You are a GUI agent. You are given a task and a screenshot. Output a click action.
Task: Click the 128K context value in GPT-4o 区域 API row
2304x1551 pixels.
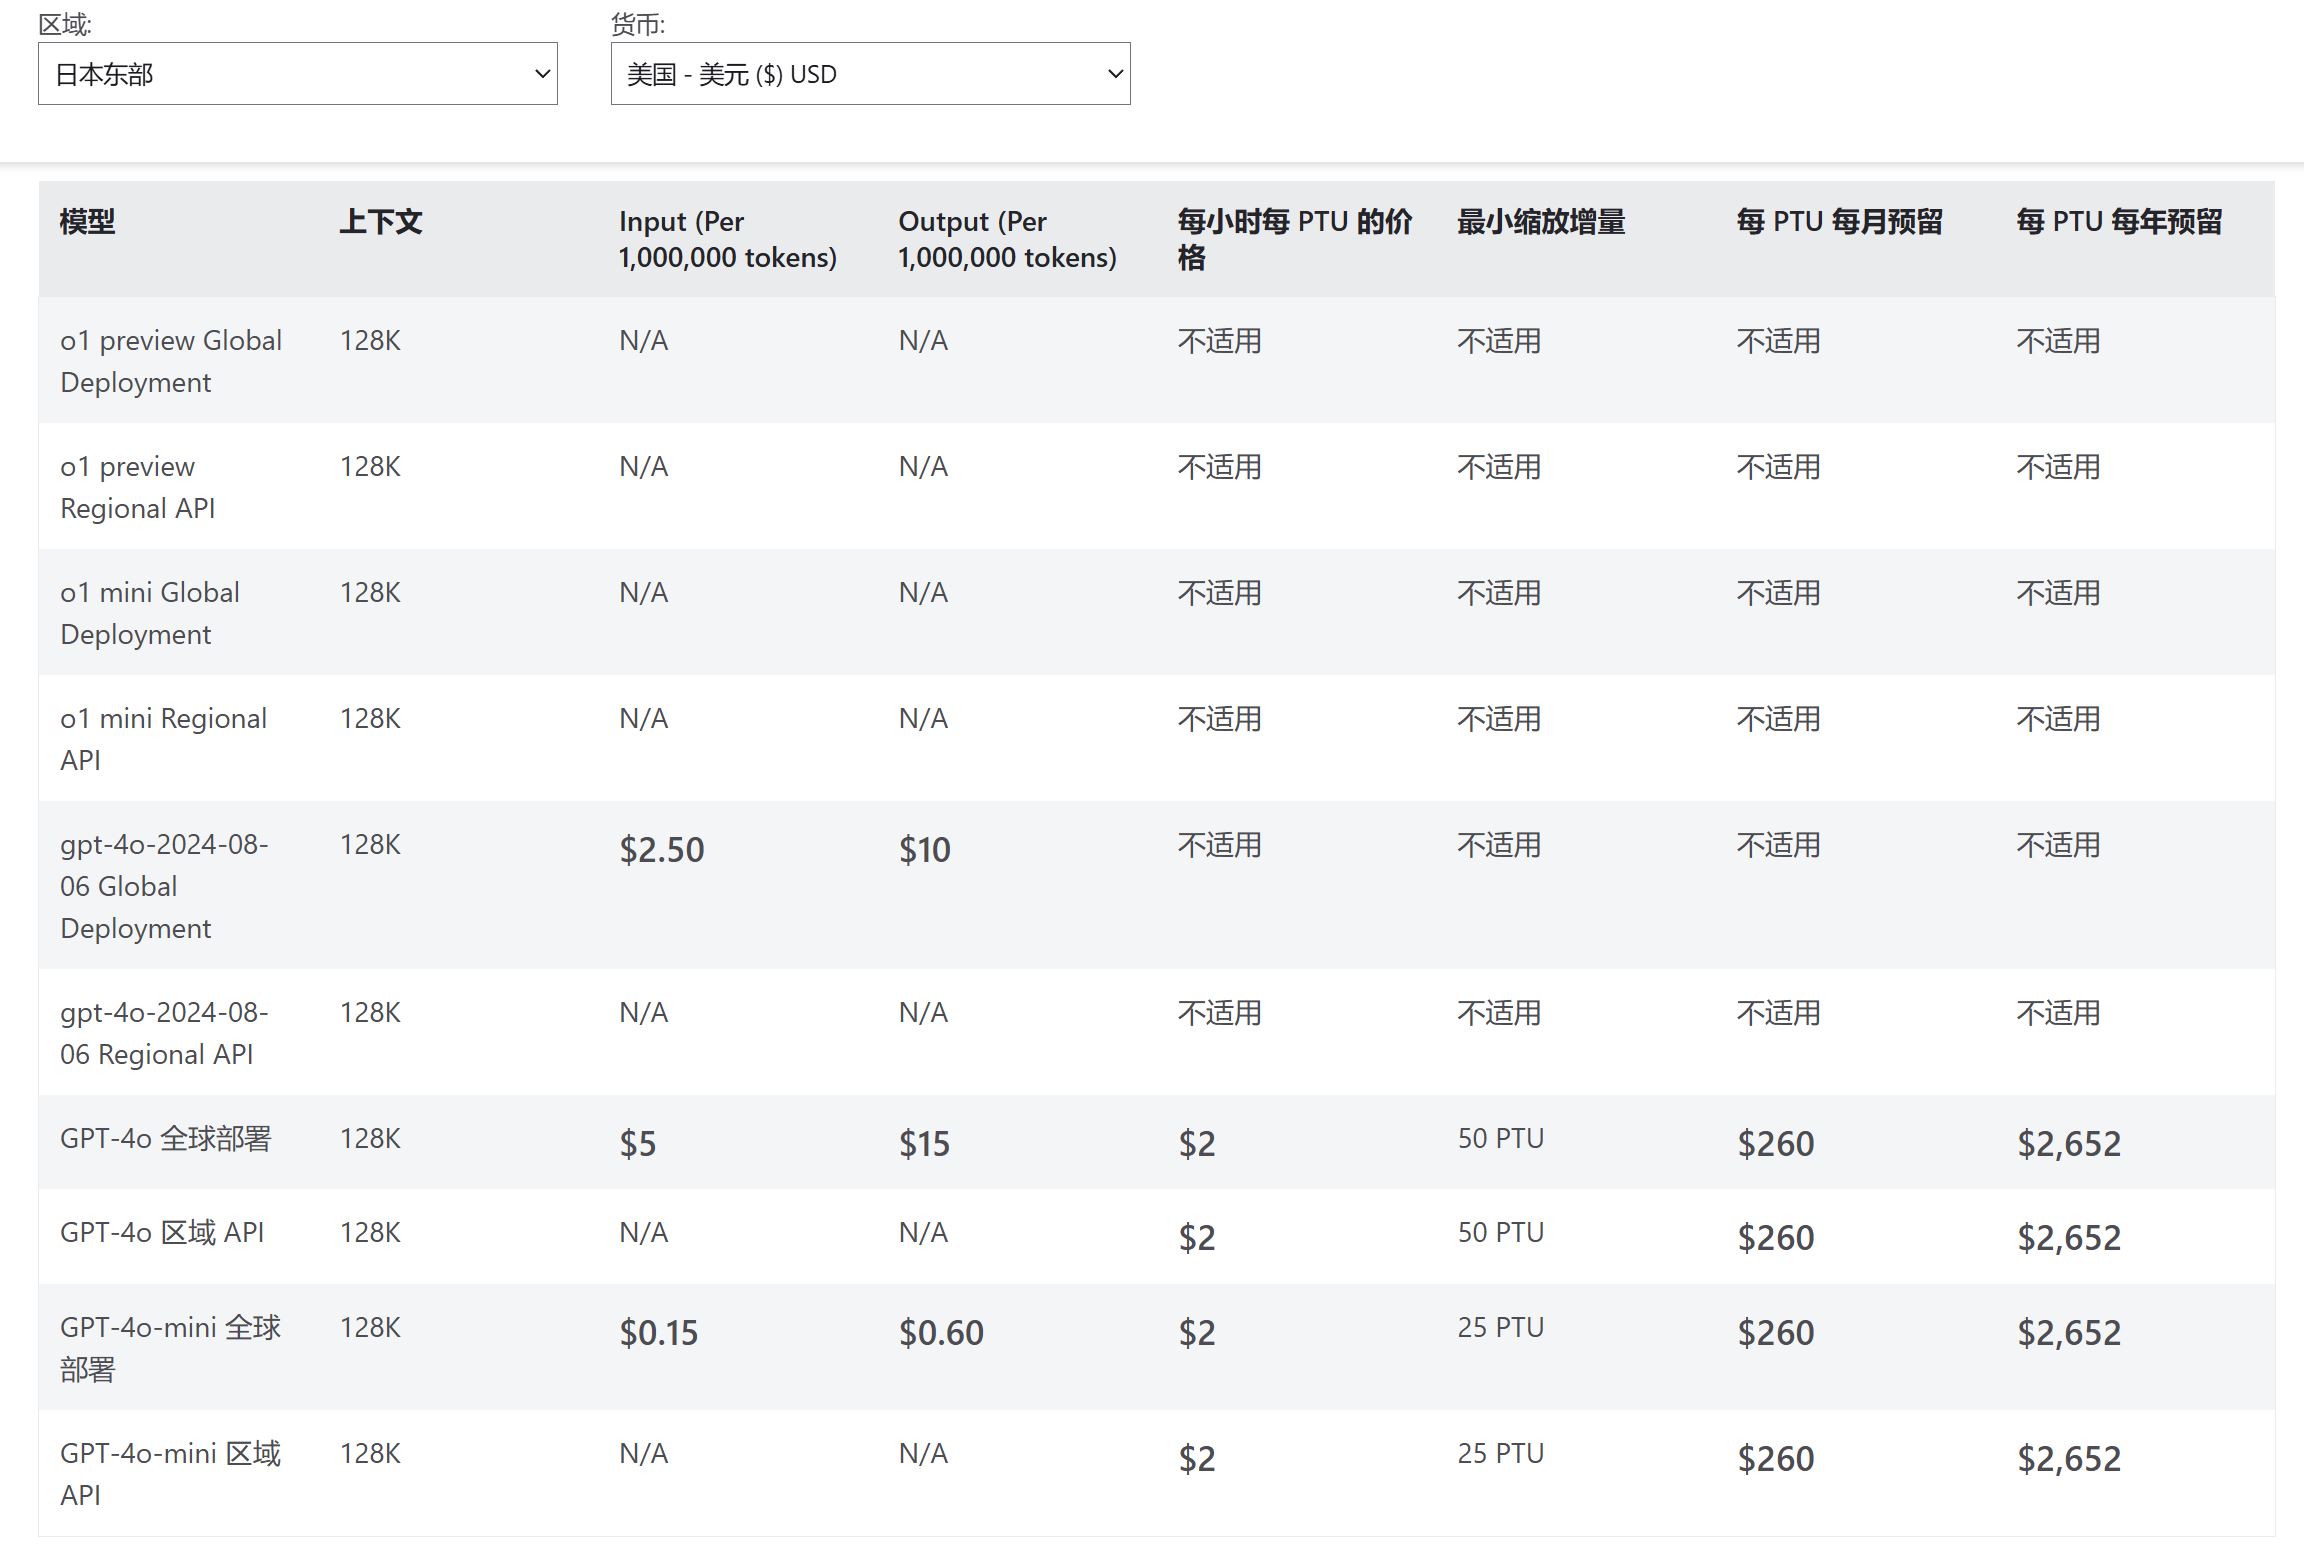pos(370,1233)
